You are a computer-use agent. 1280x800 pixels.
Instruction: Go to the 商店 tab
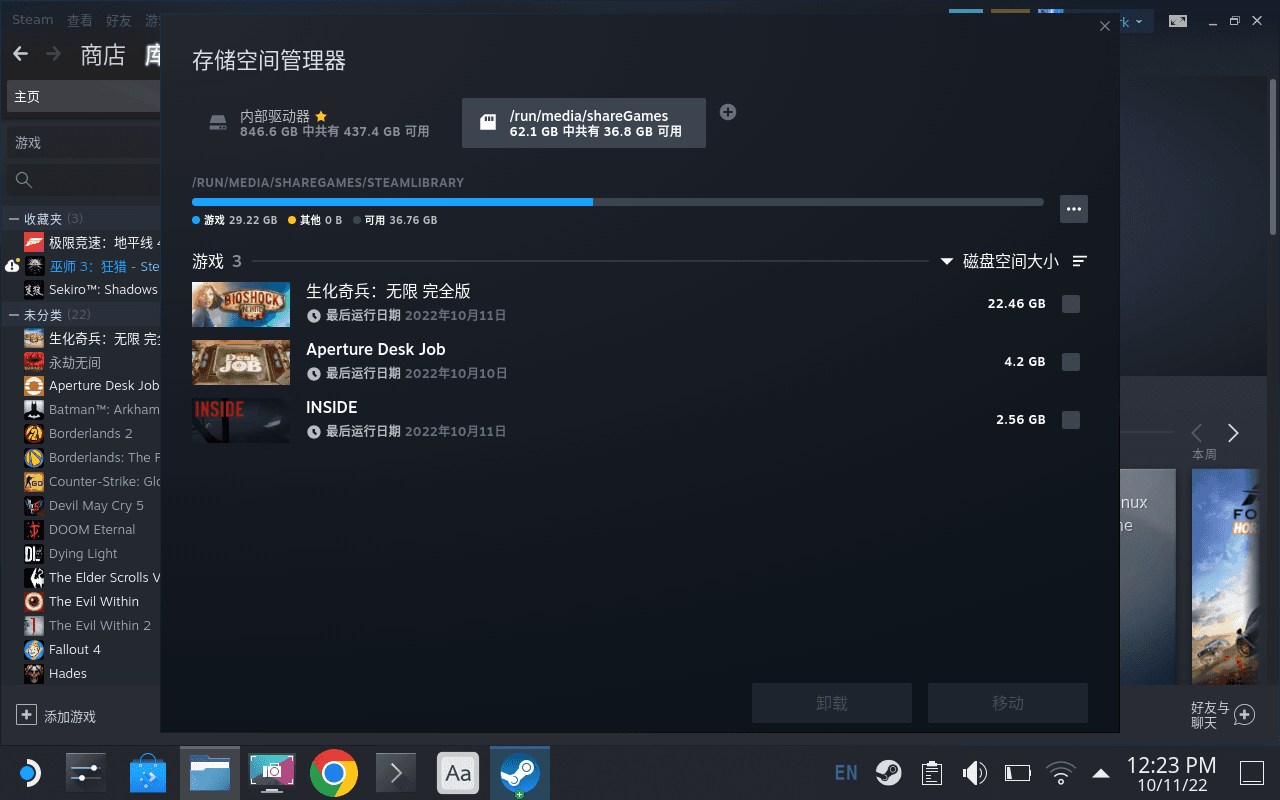click(103, 55)
